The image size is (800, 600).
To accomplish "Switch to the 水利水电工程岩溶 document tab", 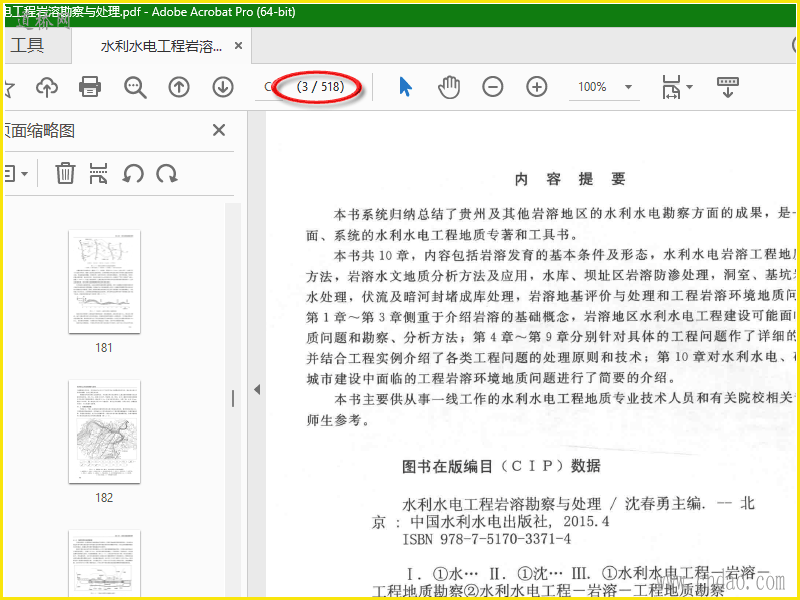I will [x=161, y=46].
